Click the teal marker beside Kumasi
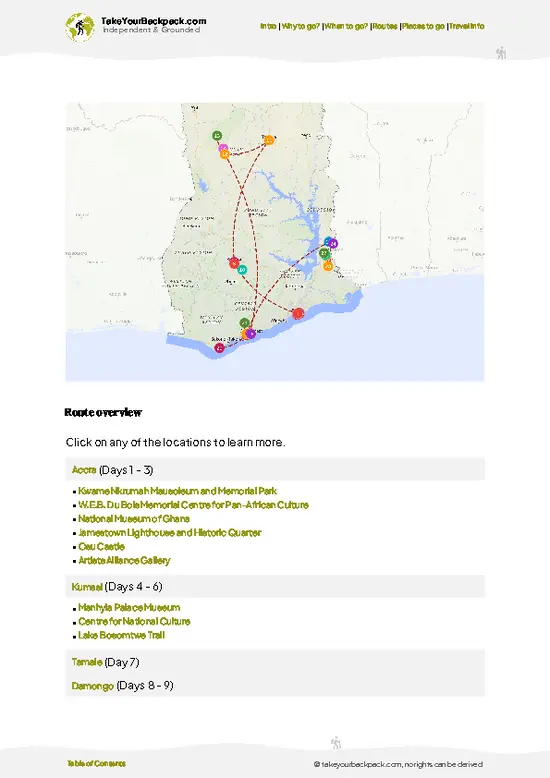This screenshot has width=550, height=778. (x=242, y=270)
